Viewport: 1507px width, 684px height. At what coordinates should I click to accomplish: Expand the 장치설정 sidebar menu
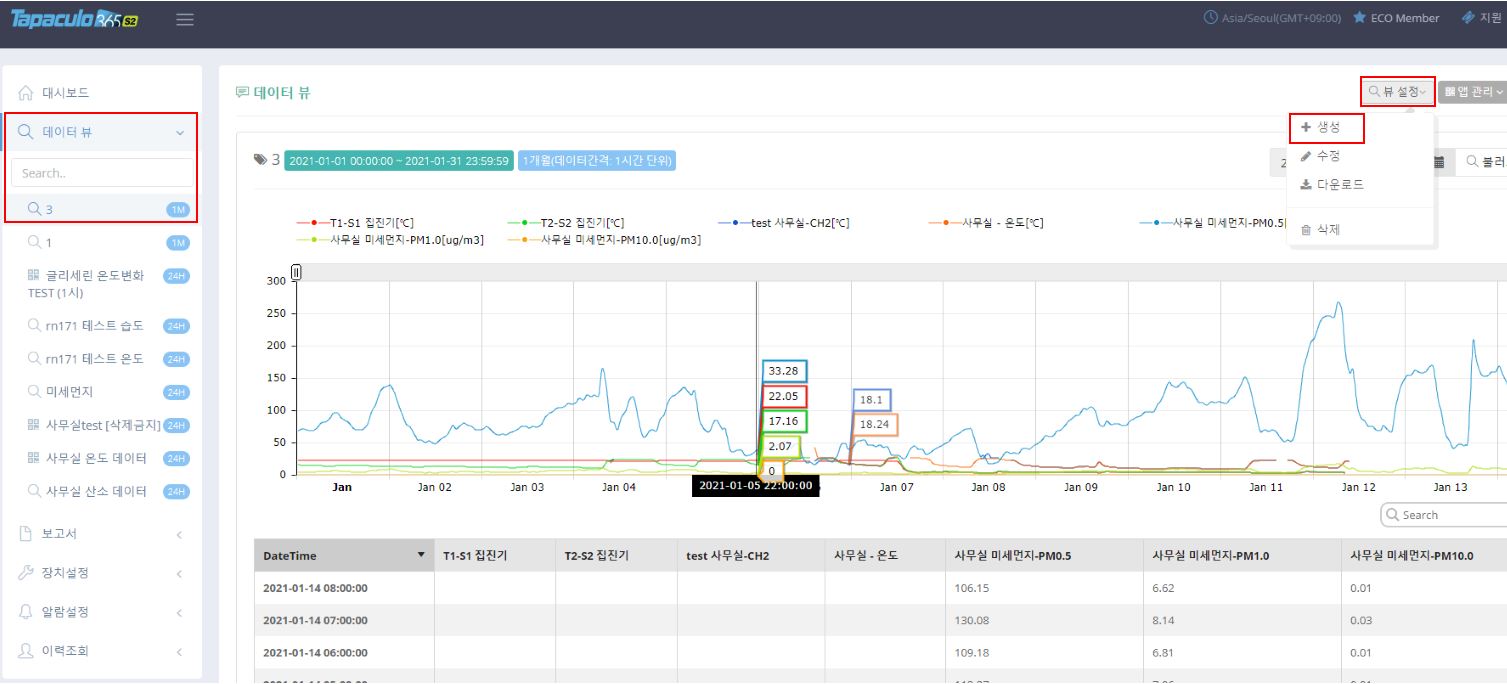[102, 573]
